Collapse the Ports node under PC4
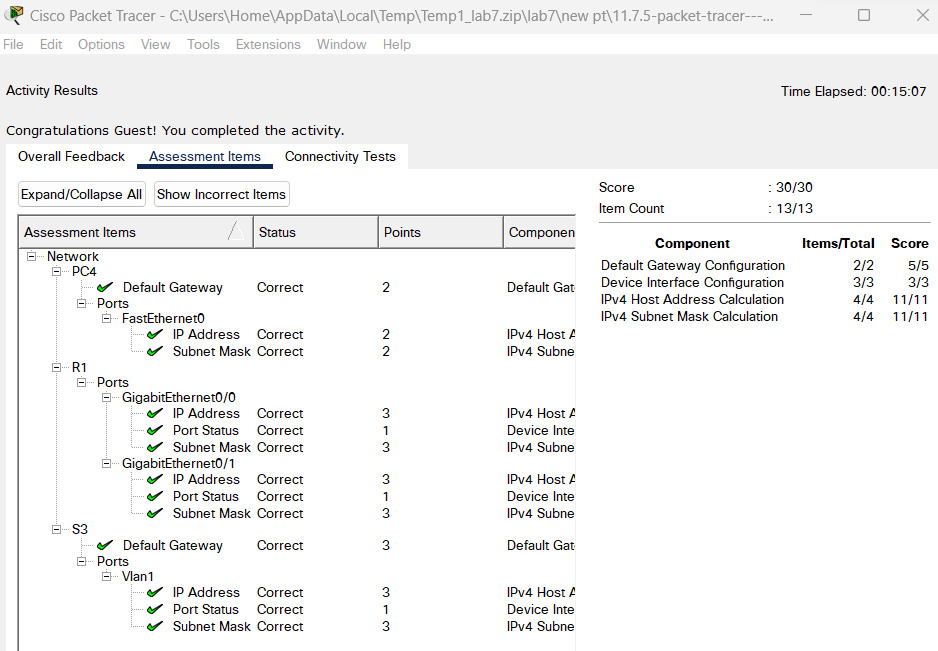 [x=81, y=303]
